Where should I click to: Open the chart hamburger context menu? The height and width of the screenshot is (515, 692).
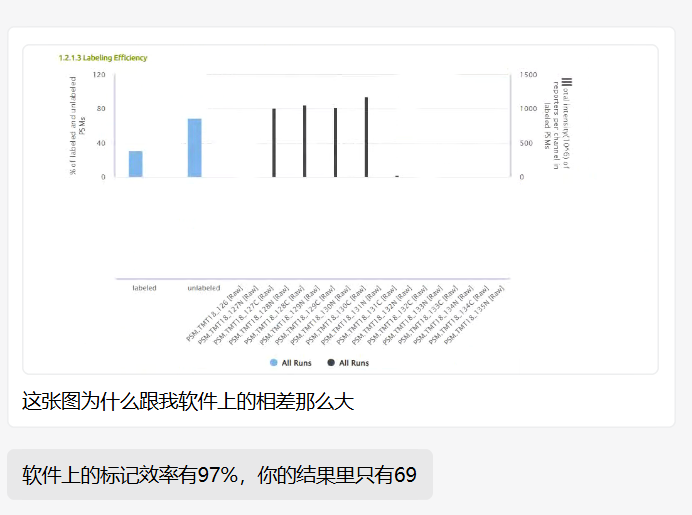[567, 82]
